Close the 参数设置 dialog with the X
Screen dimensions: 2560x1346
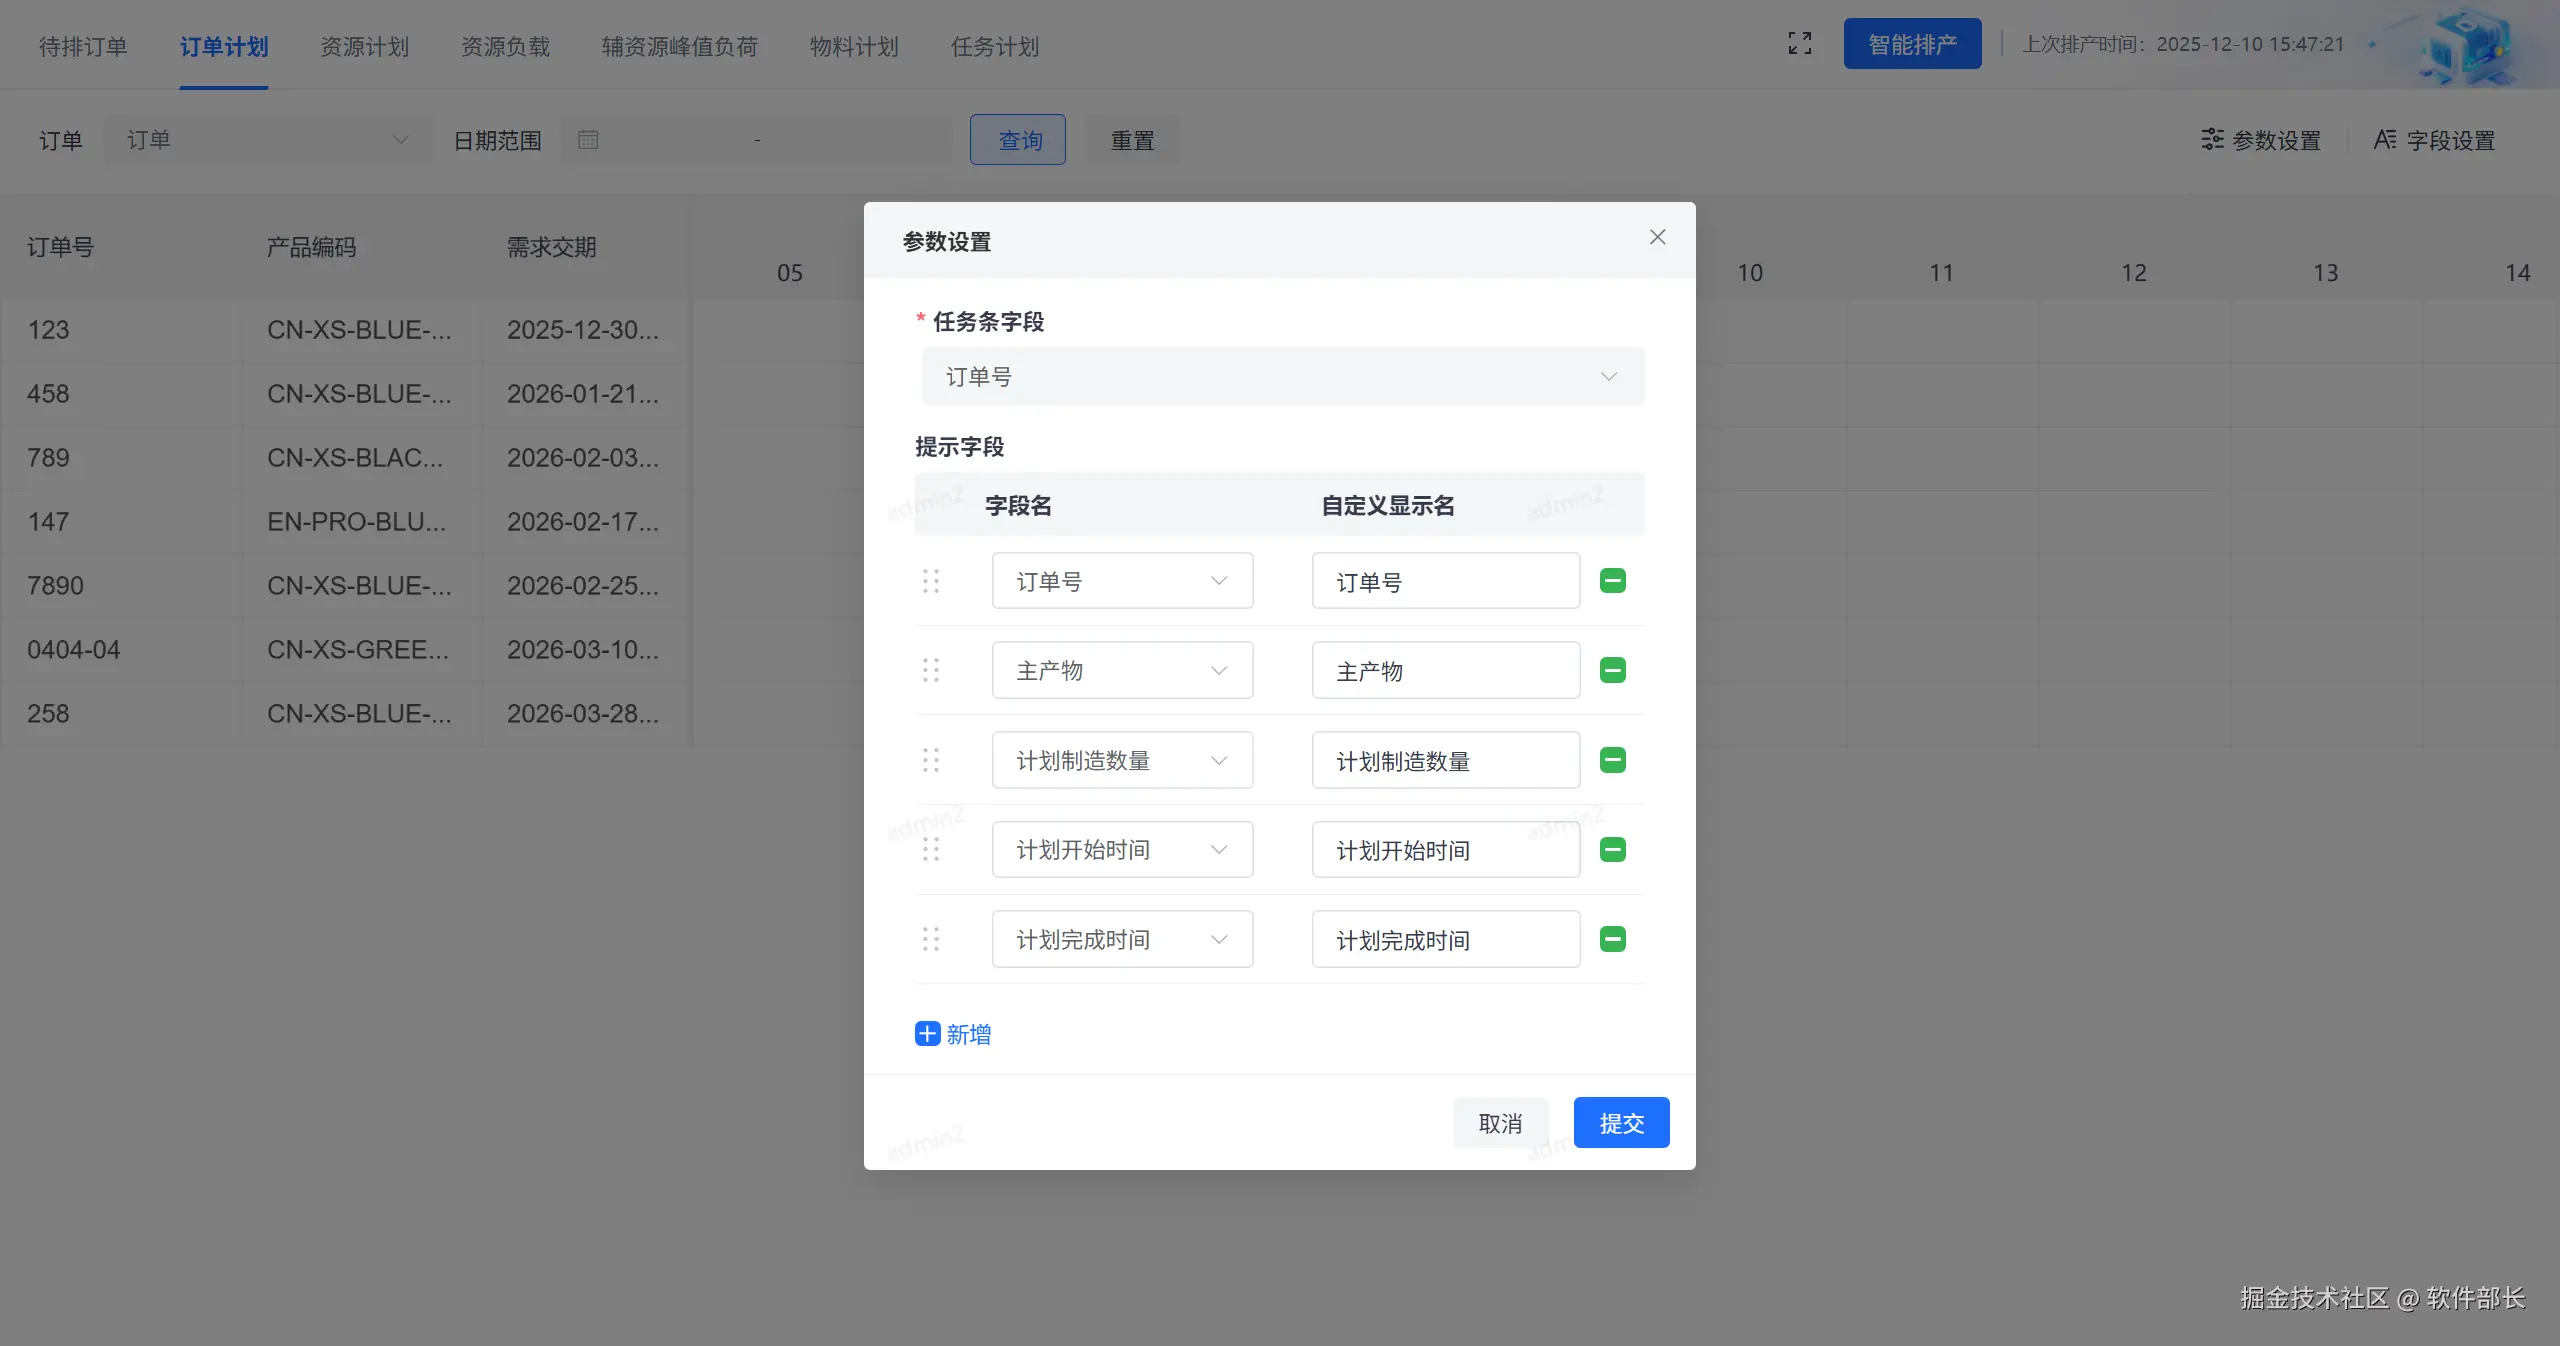[x=1657, y=237]
